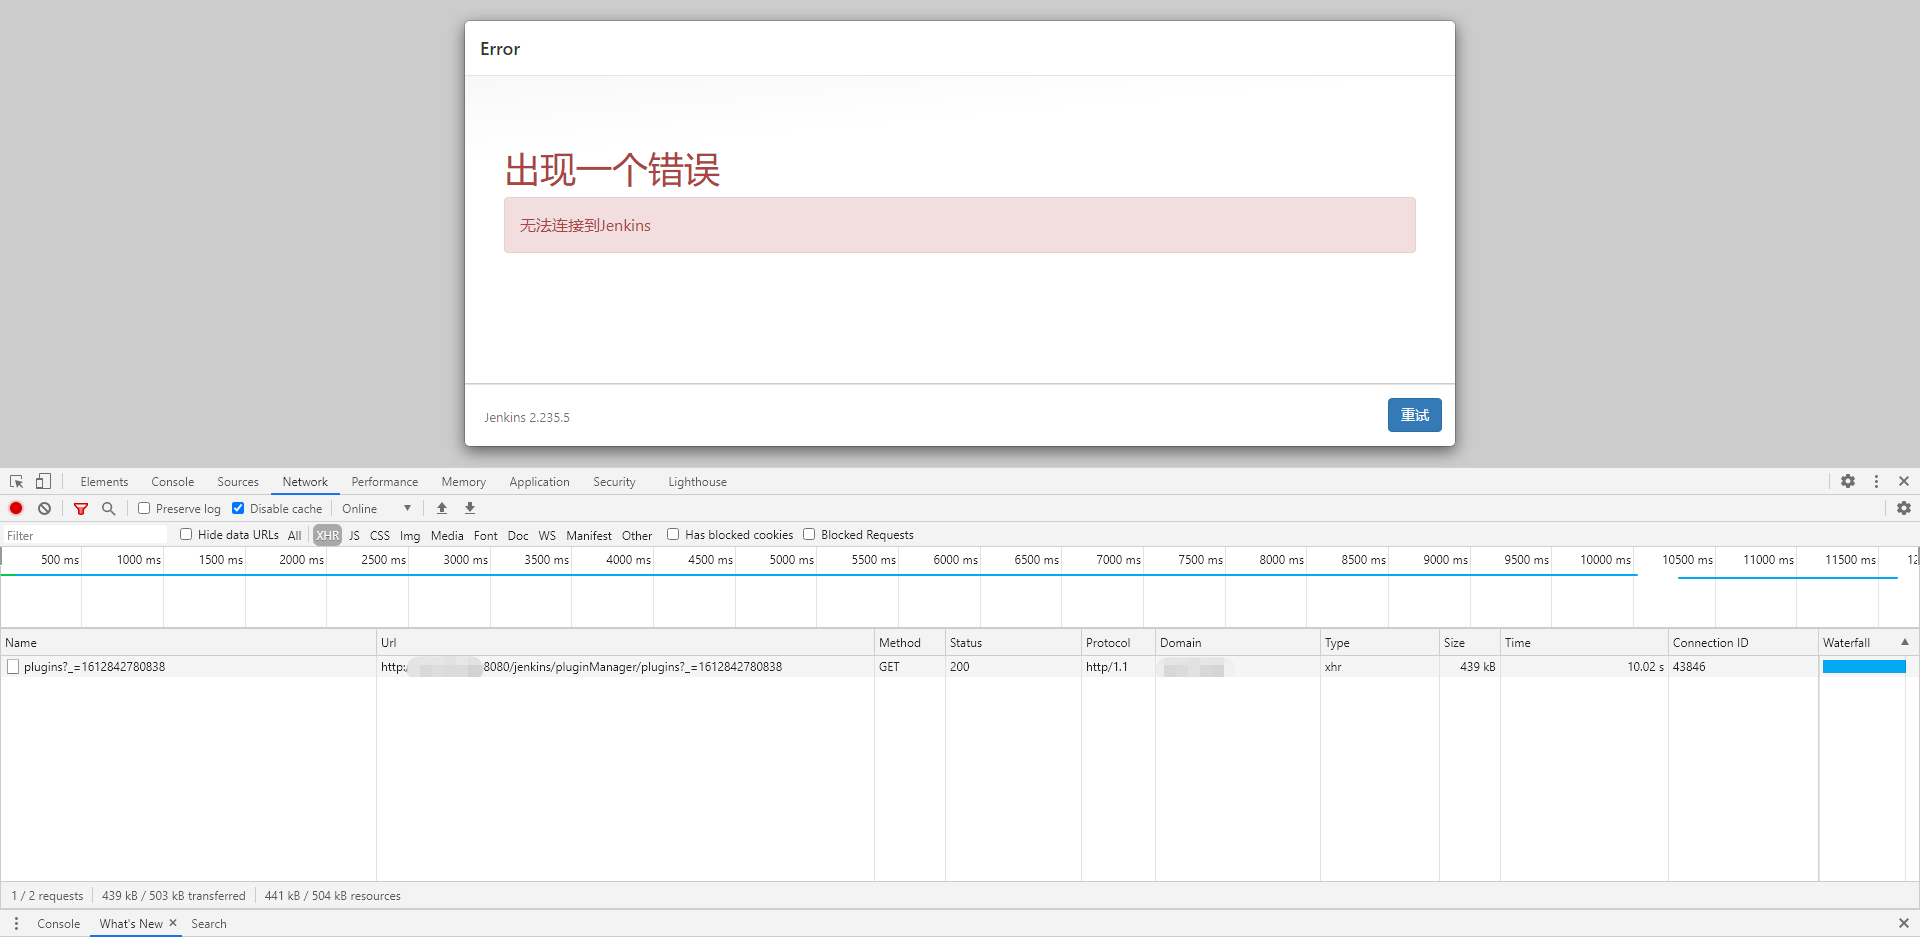
Task: Open the DevTools three-dot customize menu
Action: [x=1876, y=481]
